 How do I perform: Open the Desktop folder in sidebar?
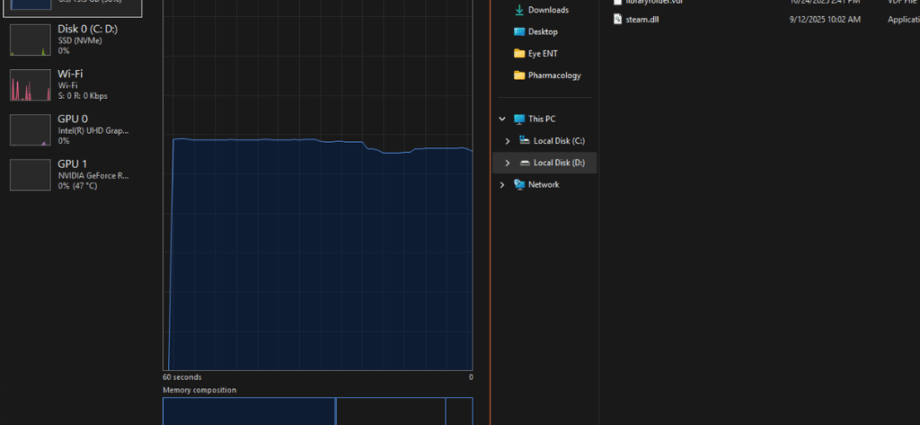(542, 32)
